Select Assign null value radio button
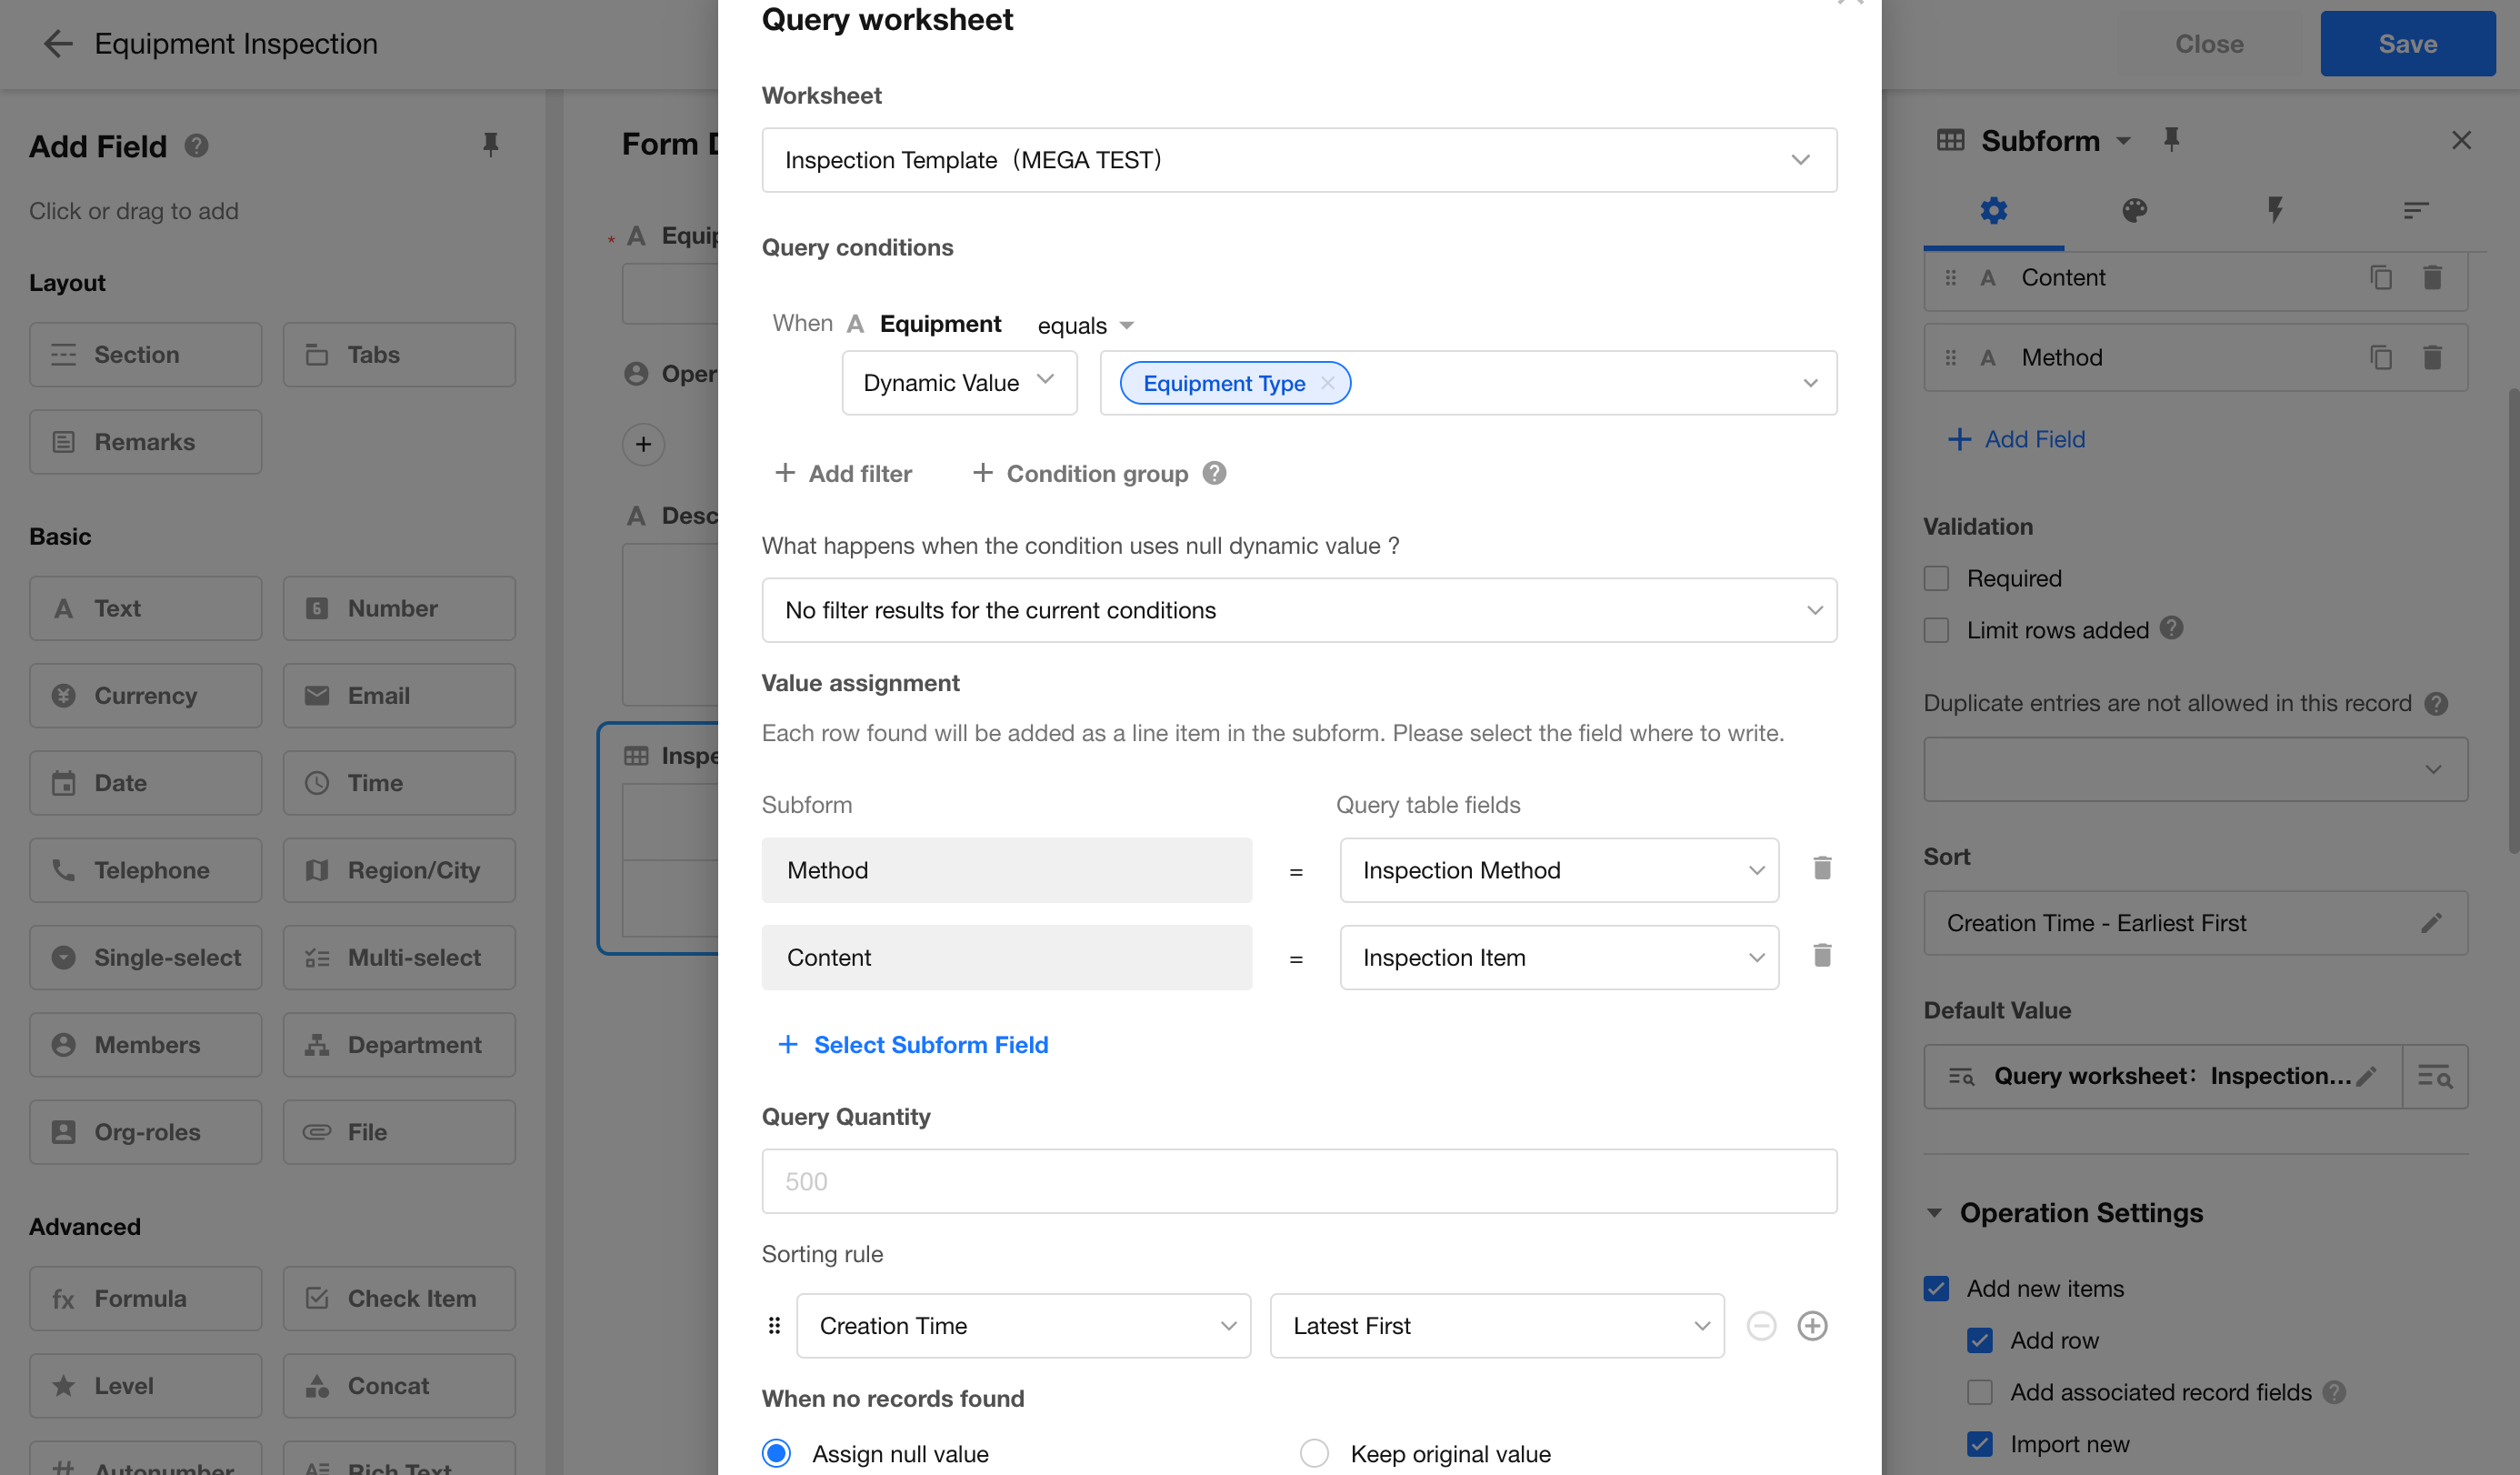The width and height of the screenshot is (2520, 1475). [x=776, y=1453]
